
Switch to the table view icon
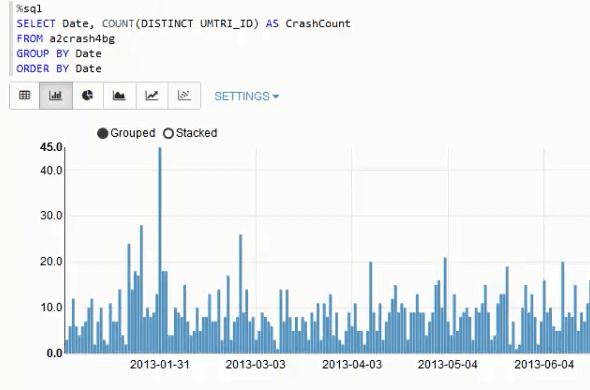(24, 96)
